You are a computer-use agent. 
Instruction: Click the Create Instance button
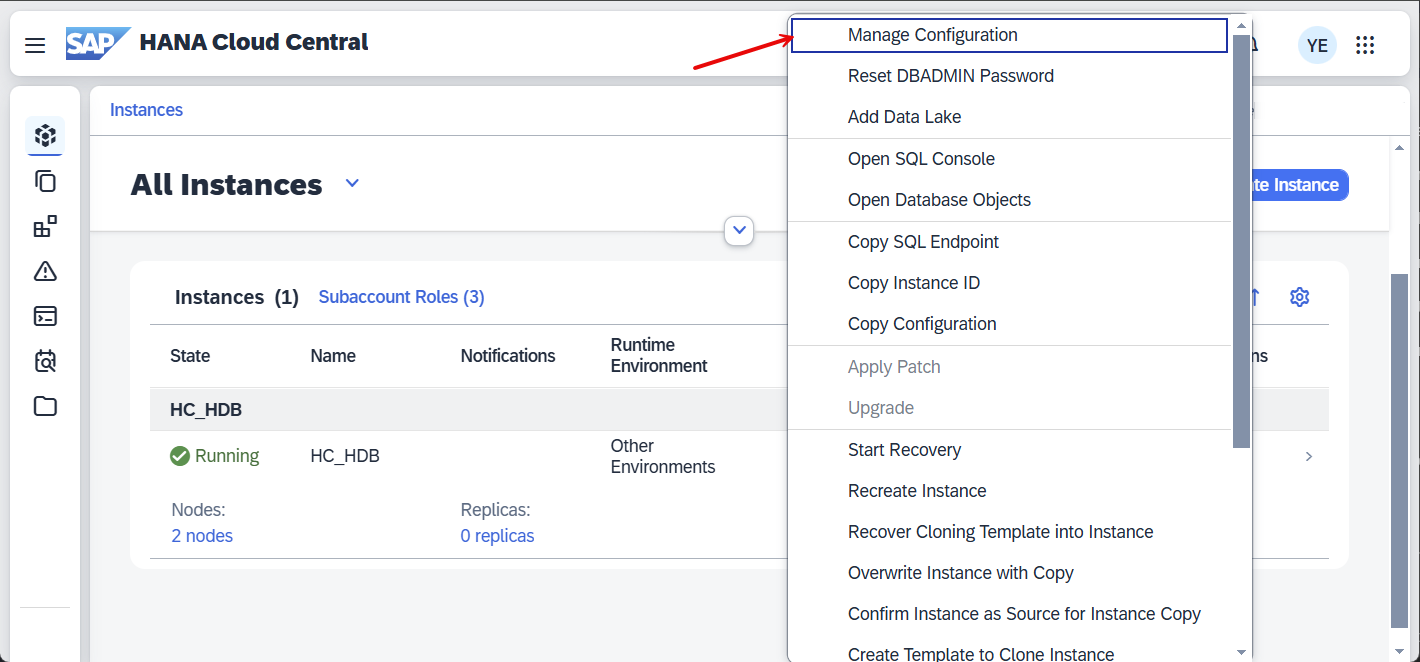pyautogui.click(x=1299, y=185)
